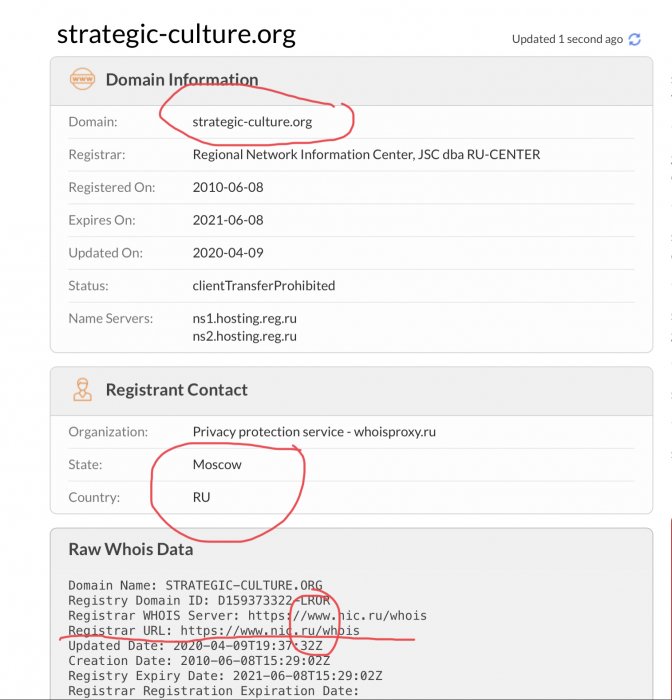
Task: Click the strategic-culture.org page title
Action: tap(176, 34)
